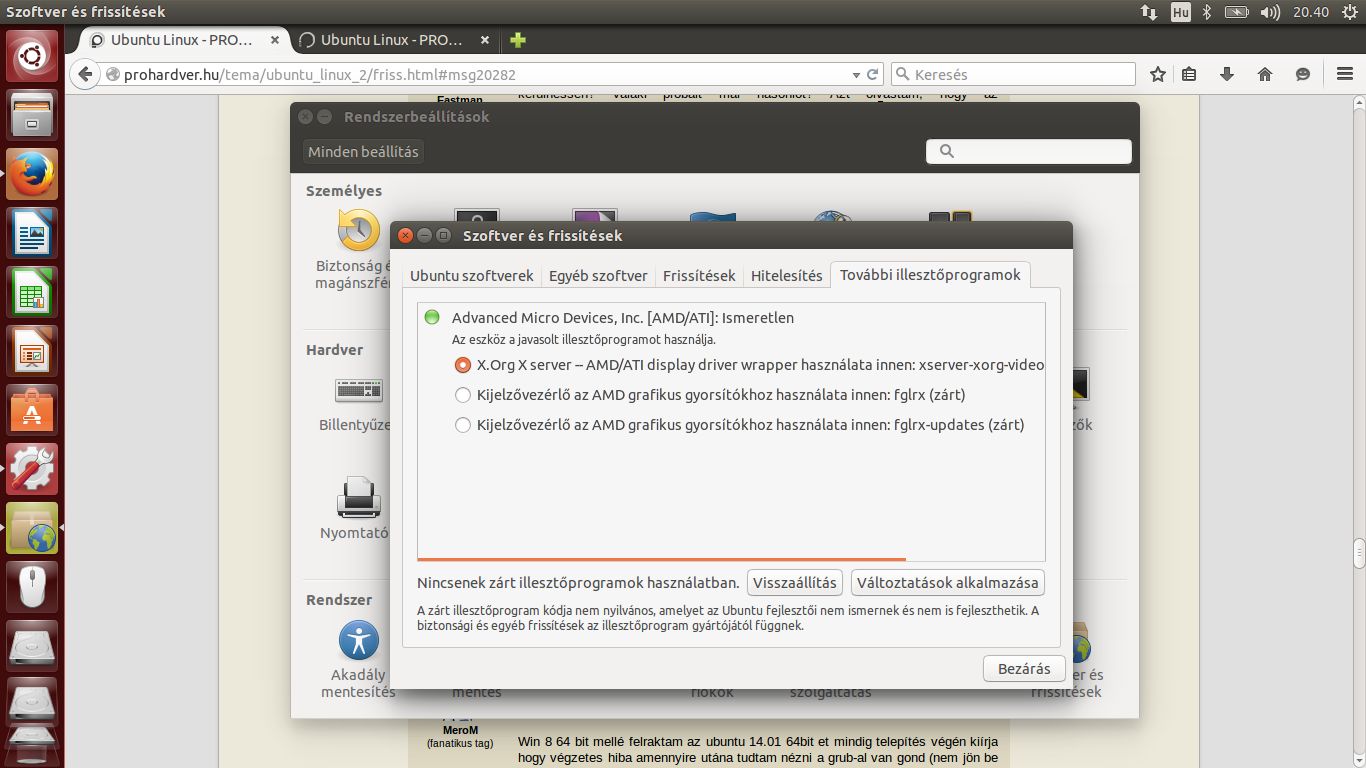Select the fglrx (zárt) driver radio button

point(462,395)
